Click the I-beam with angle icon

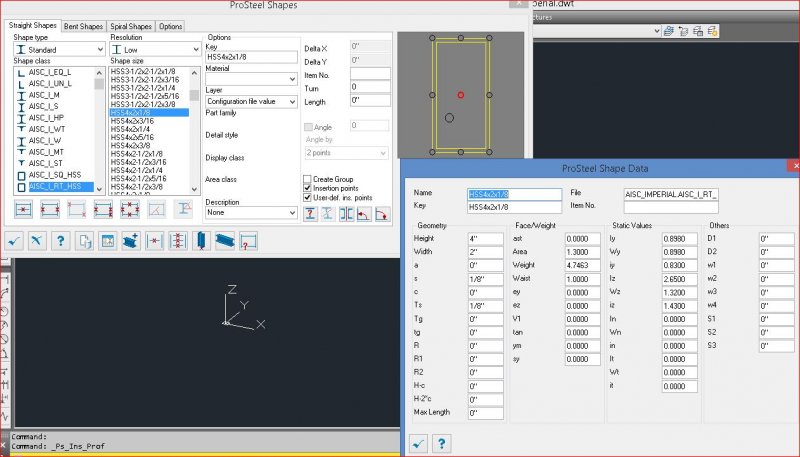[x=183, y=210]
